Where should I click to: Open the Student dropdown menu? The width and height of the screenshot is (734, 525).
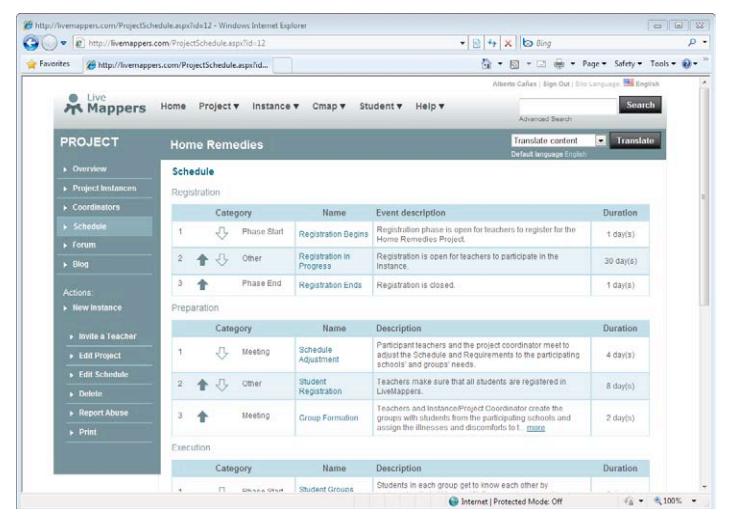[x=381, y=106]
